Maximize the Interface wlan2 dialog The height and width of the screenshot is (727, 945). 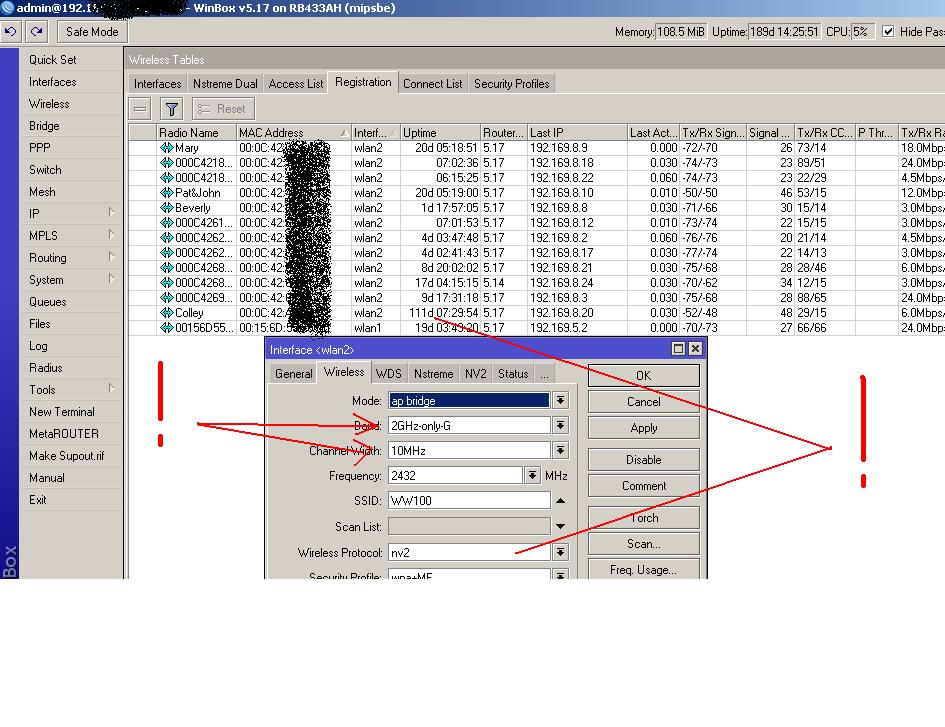point(678,348)
